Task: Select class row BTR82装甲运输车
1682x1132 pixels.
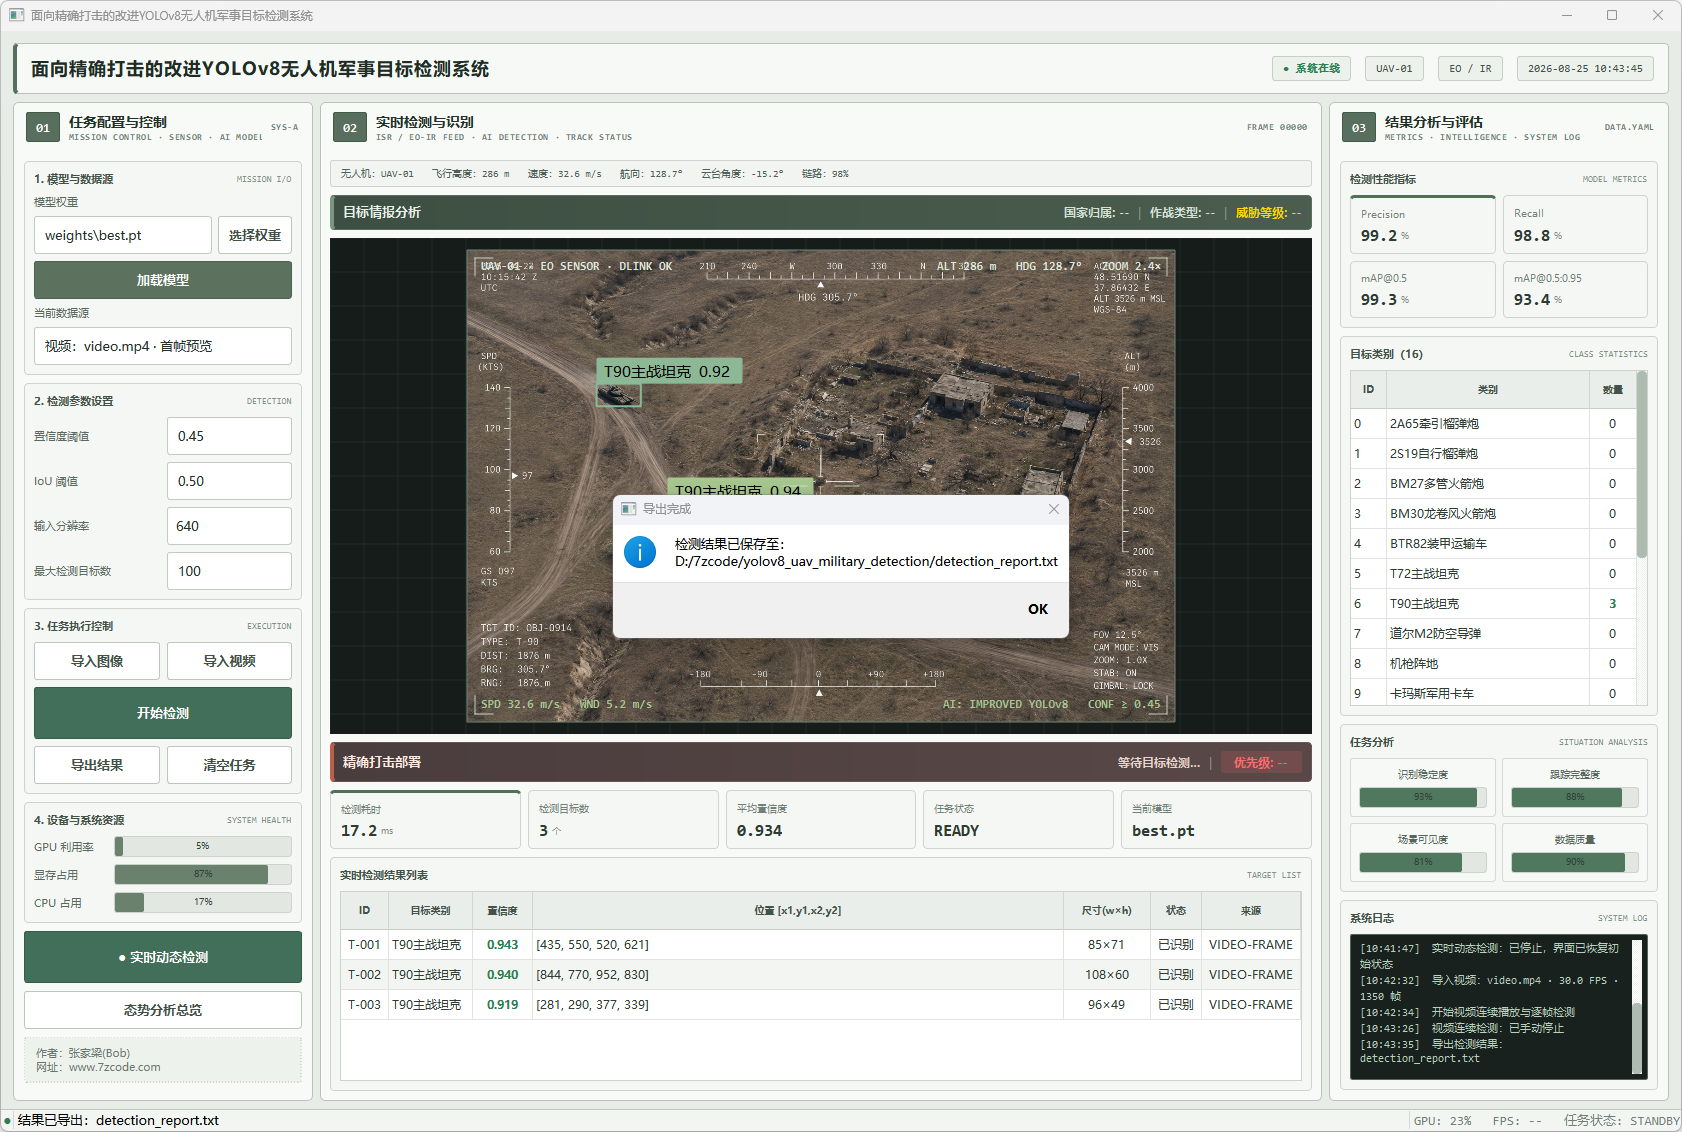Action: tap(1493, 544)
